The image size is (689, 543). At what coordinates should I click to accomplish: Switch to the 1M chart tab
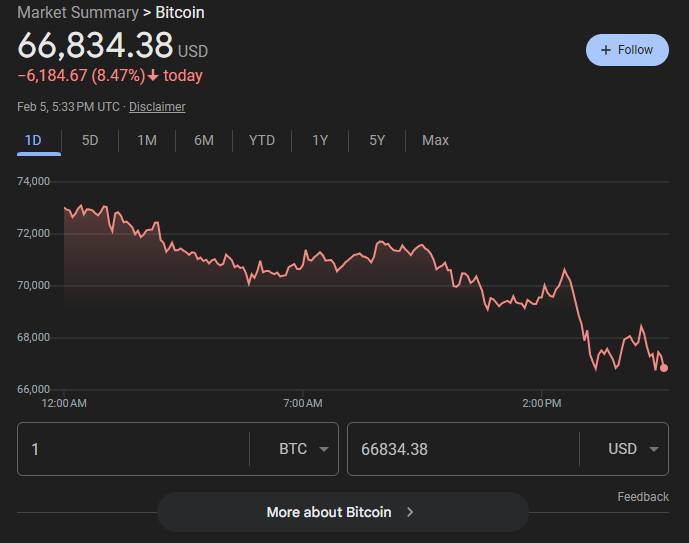(x=147, y=140)
